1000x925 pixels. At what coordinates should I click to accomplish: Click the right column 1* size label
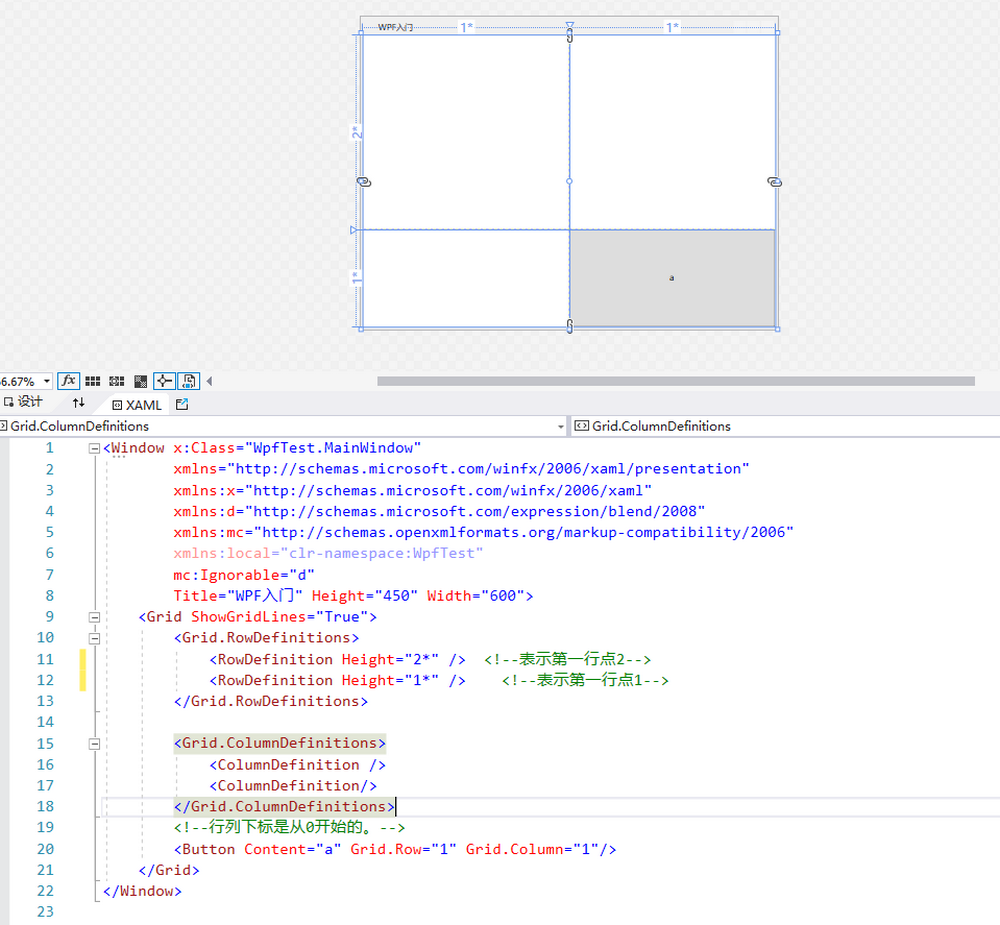(x=673, y=27)
